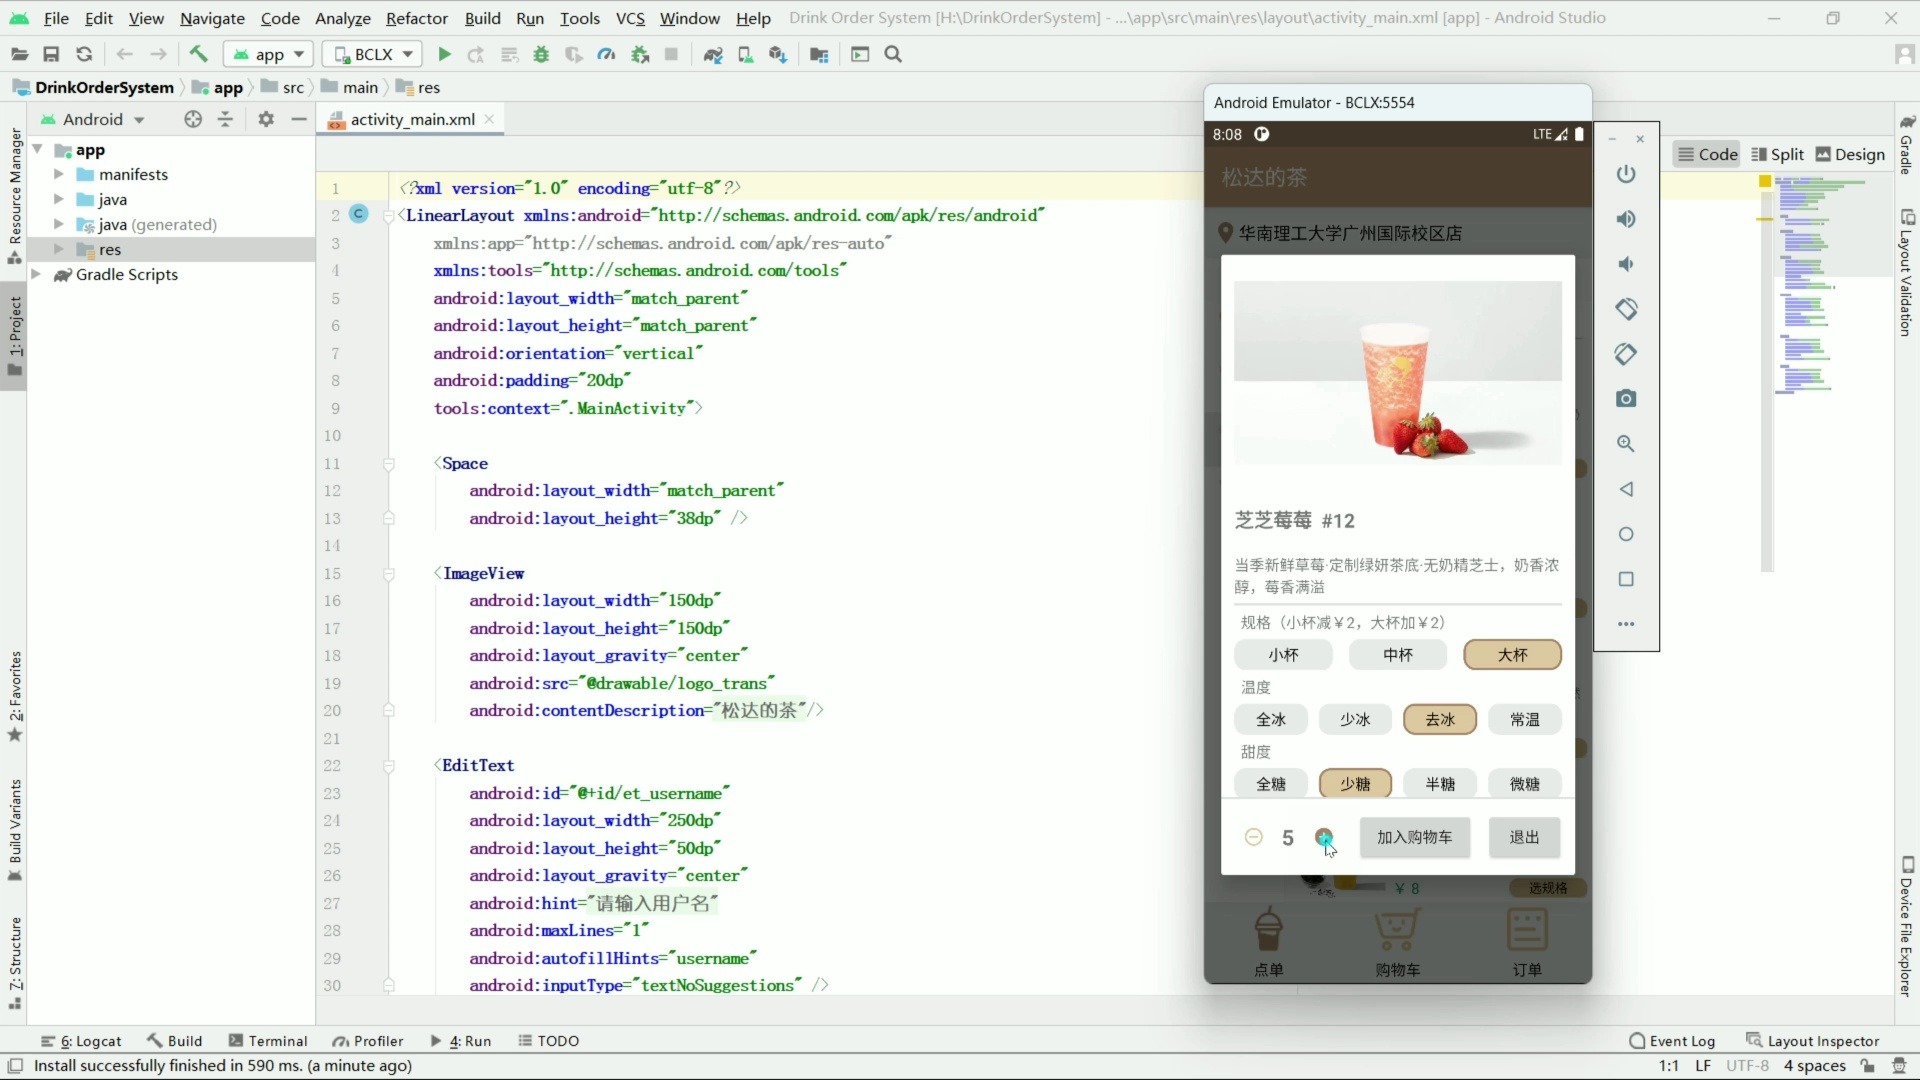
Task: Click 加入购物车 add to cart button
Action: point(1415,836)
